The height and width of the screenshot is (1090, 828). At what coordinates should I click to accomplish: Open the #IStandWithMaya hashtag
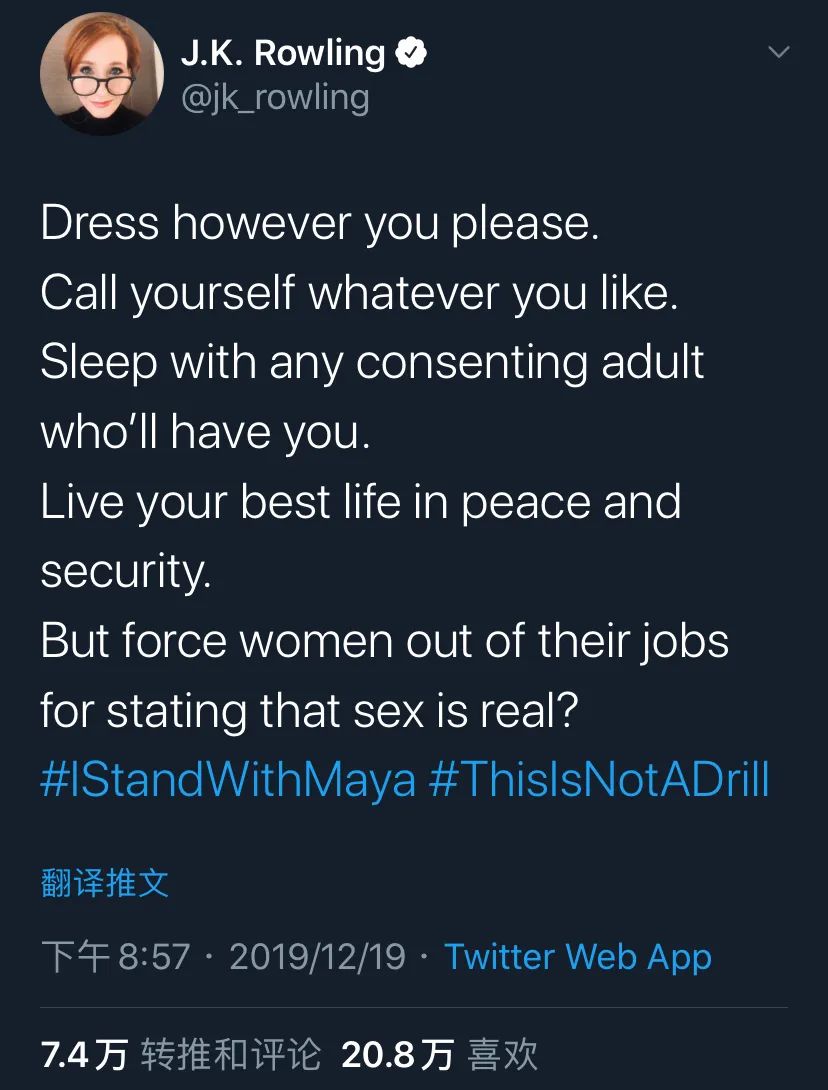[228, 780]
